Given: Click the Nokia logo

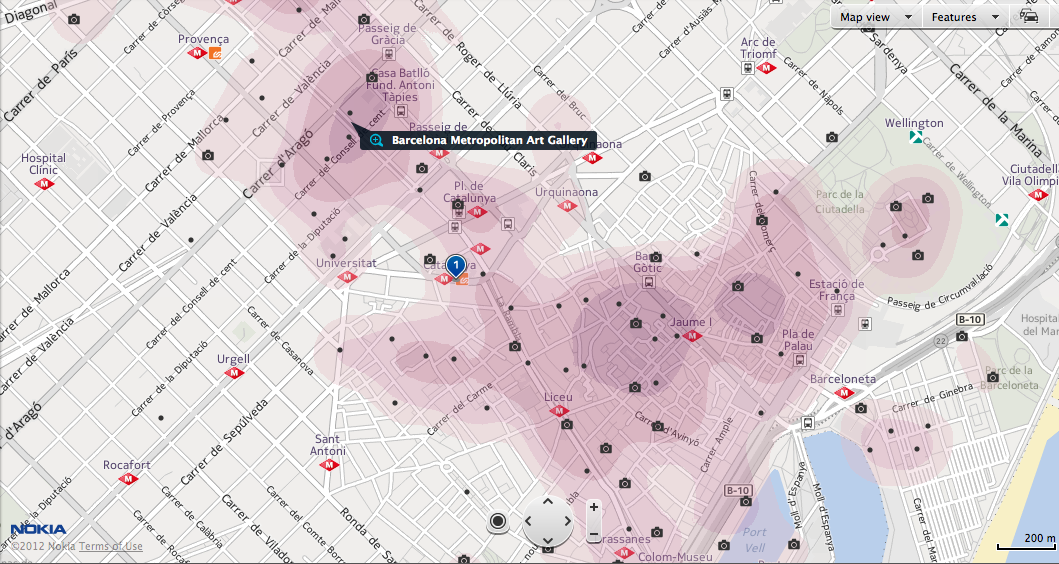Looking at the screenshot, I should coord(38,530).
